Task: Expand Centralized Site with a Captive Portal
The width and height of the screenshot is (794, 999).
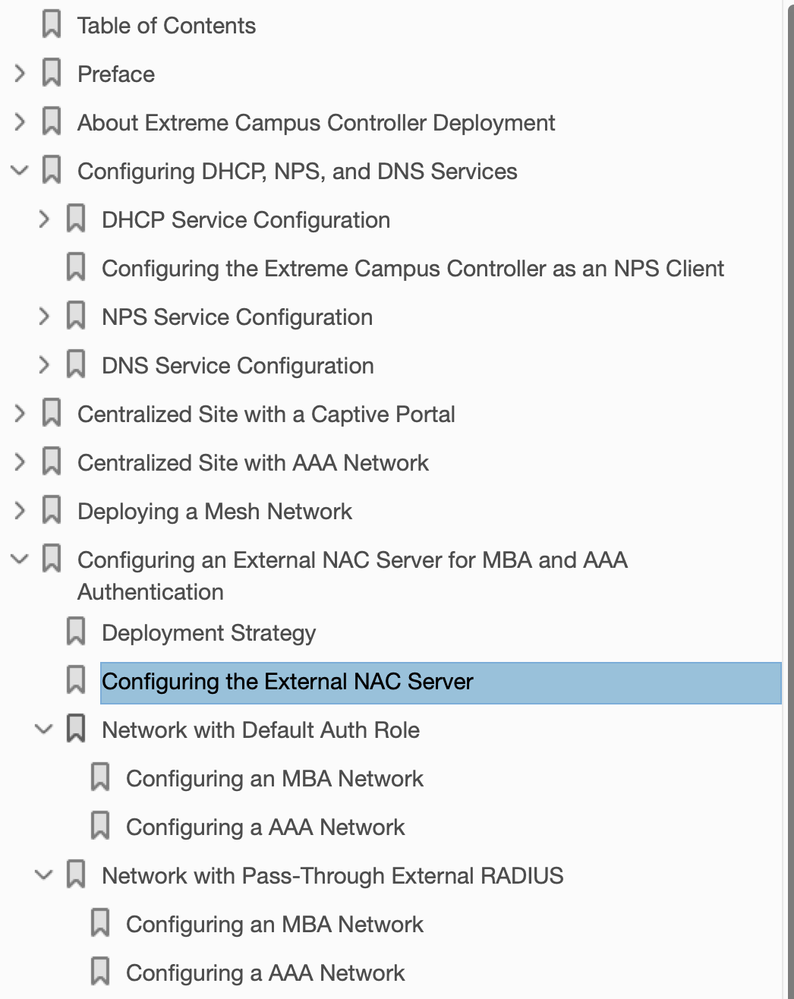Action: pyautogui.click(x=19, y=414)
